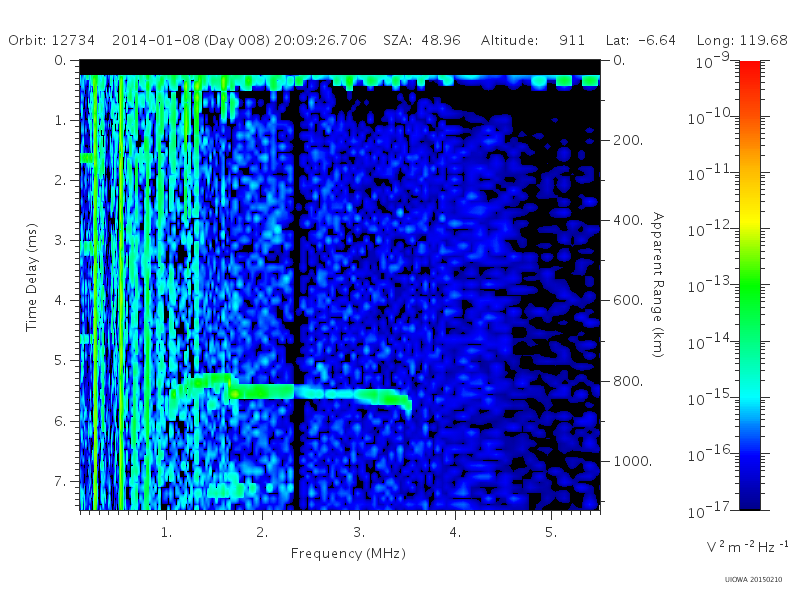The width and height of the screenshot is (800, 600).
Task: Click the 5. tick label on frequency axis
Action: click(551, 532)
